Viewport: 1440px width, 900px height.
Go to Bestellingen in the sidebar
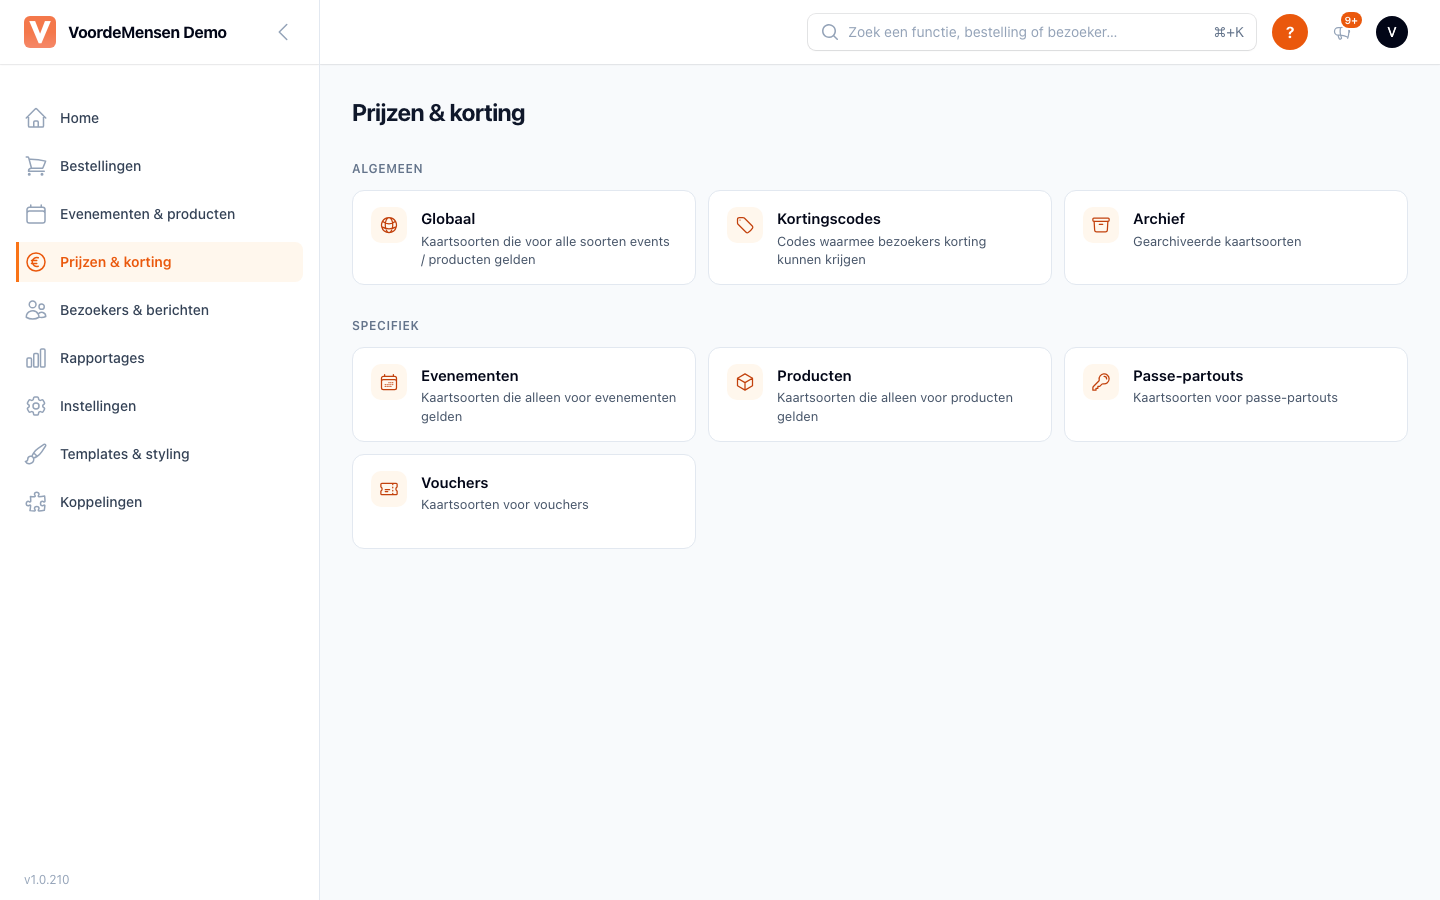(x=160, y=166)
